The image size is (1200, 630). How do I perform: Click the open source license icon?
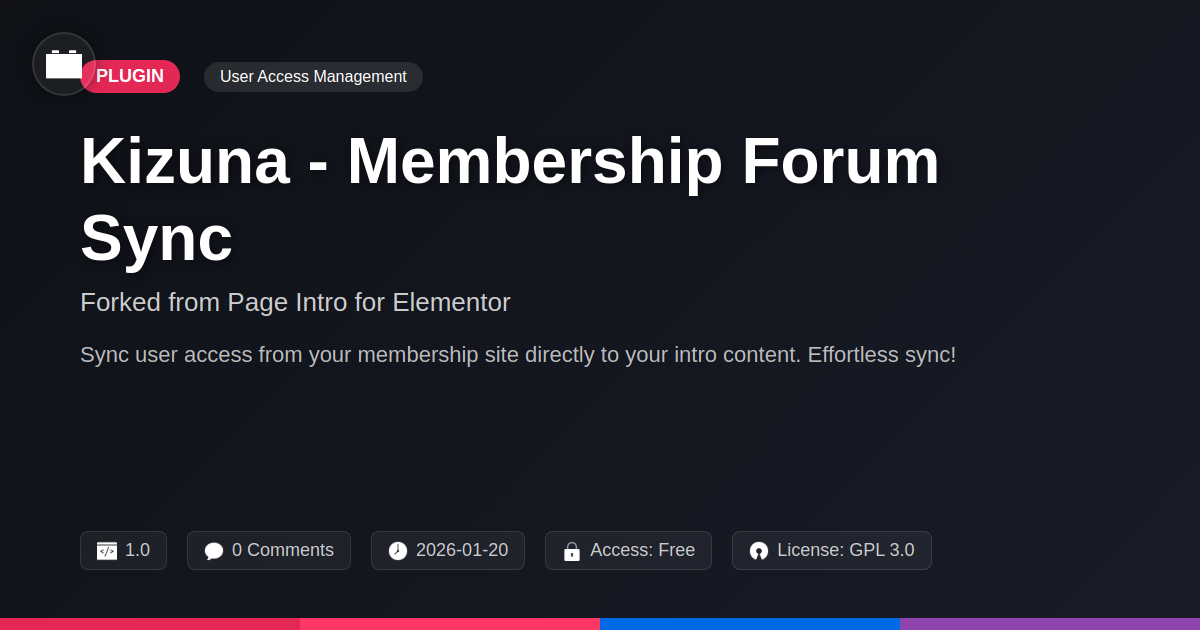click(759, 551)
